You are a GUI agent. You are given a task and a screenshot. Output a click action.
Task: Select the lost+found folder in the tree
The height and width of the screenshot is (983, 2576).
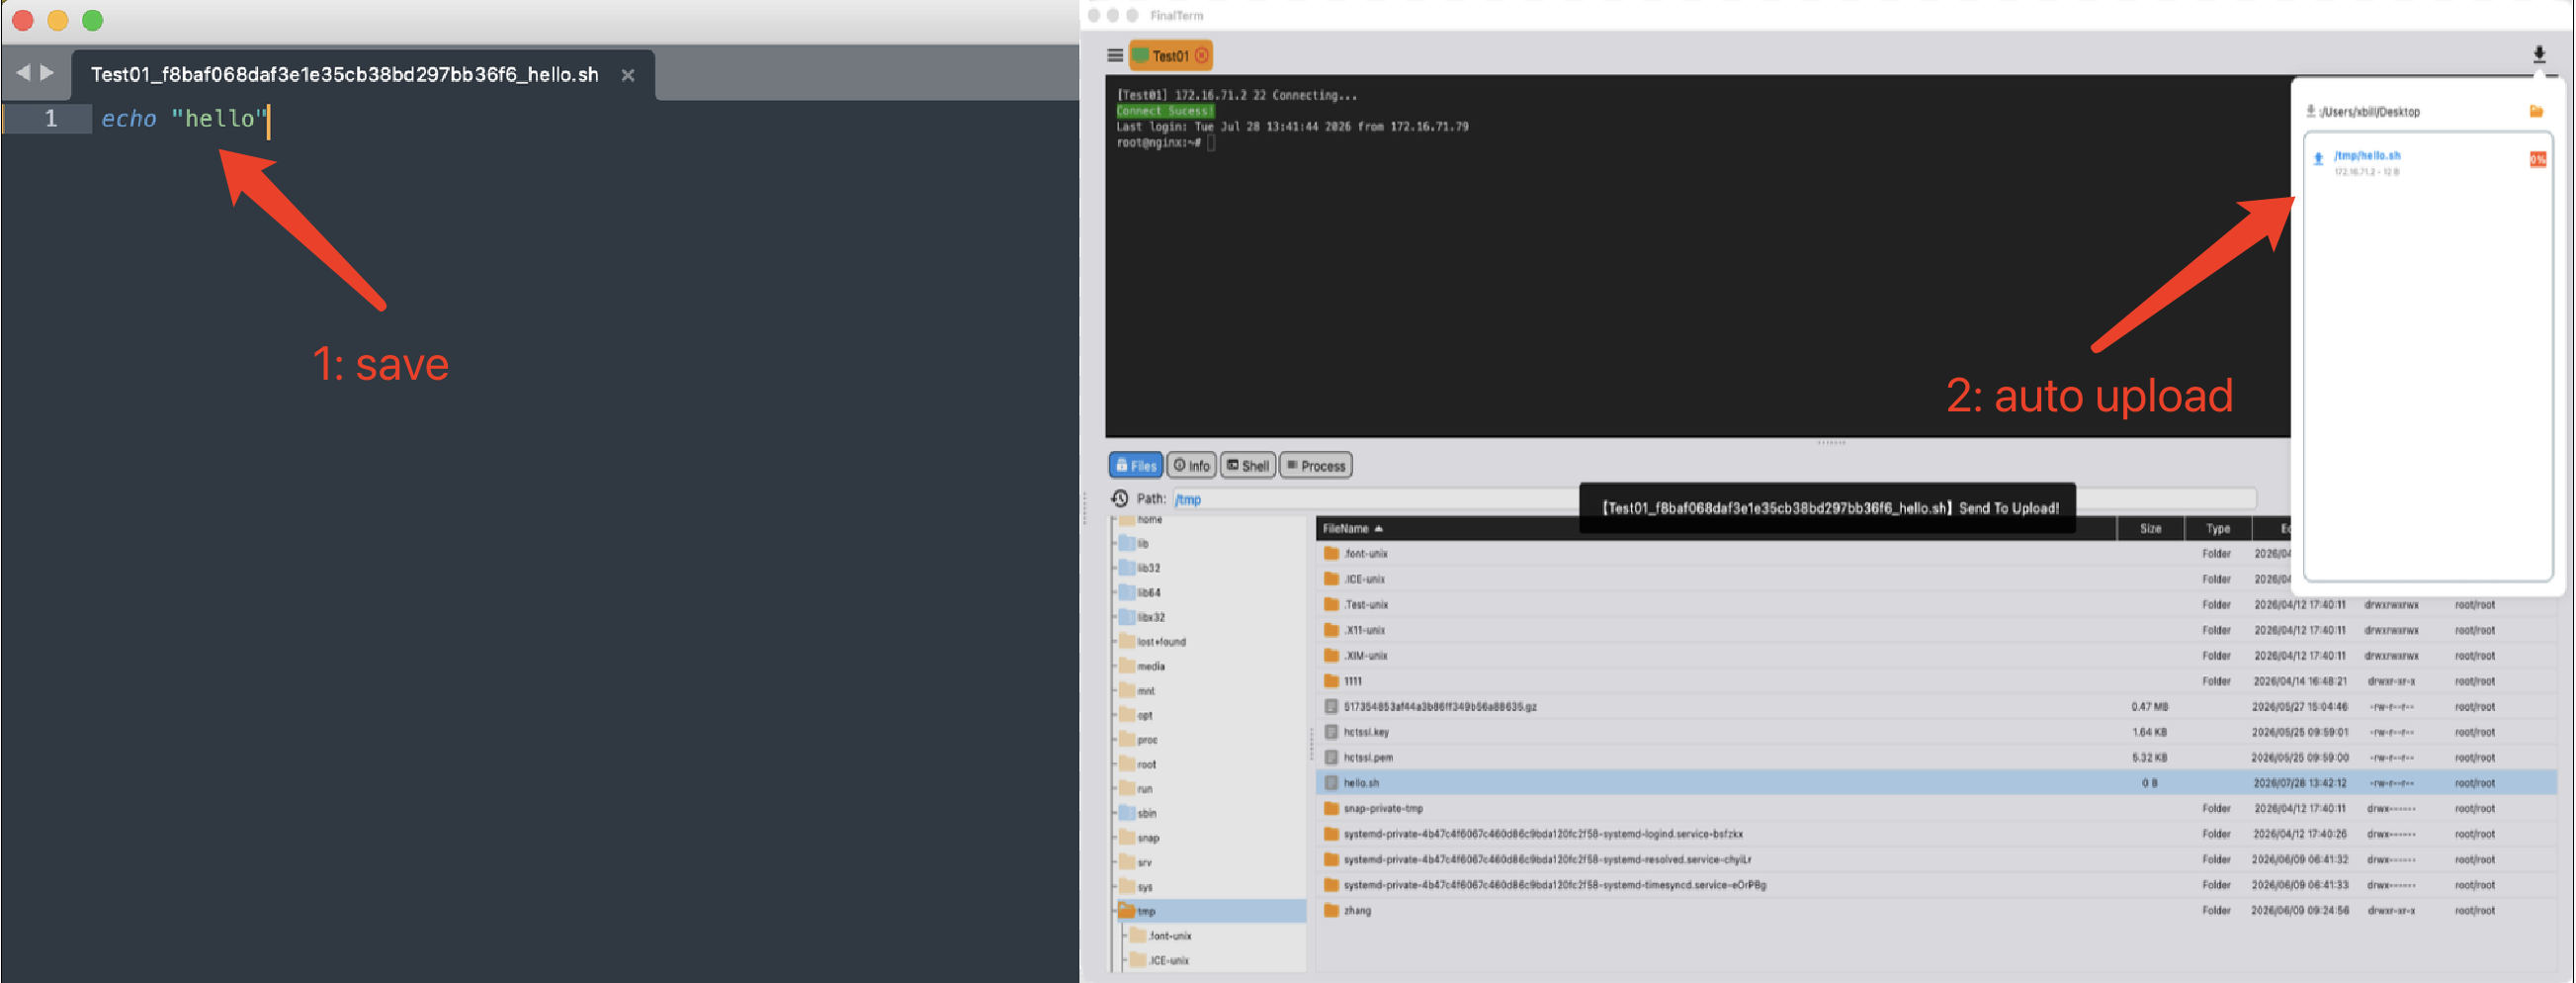point(1153,642)
